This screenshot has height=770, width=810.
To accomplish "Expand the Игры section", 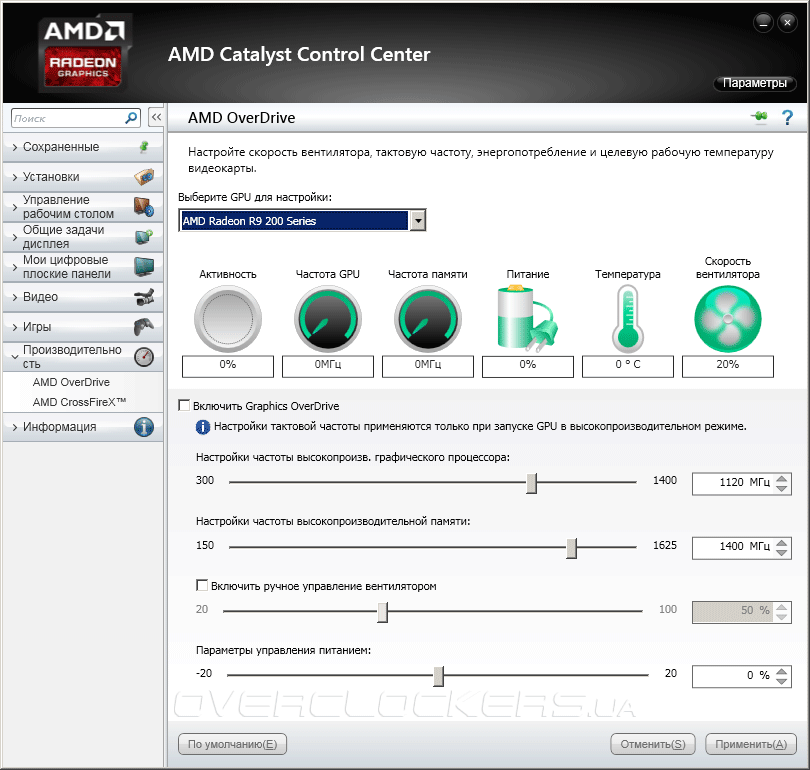I will coord(14,327).
